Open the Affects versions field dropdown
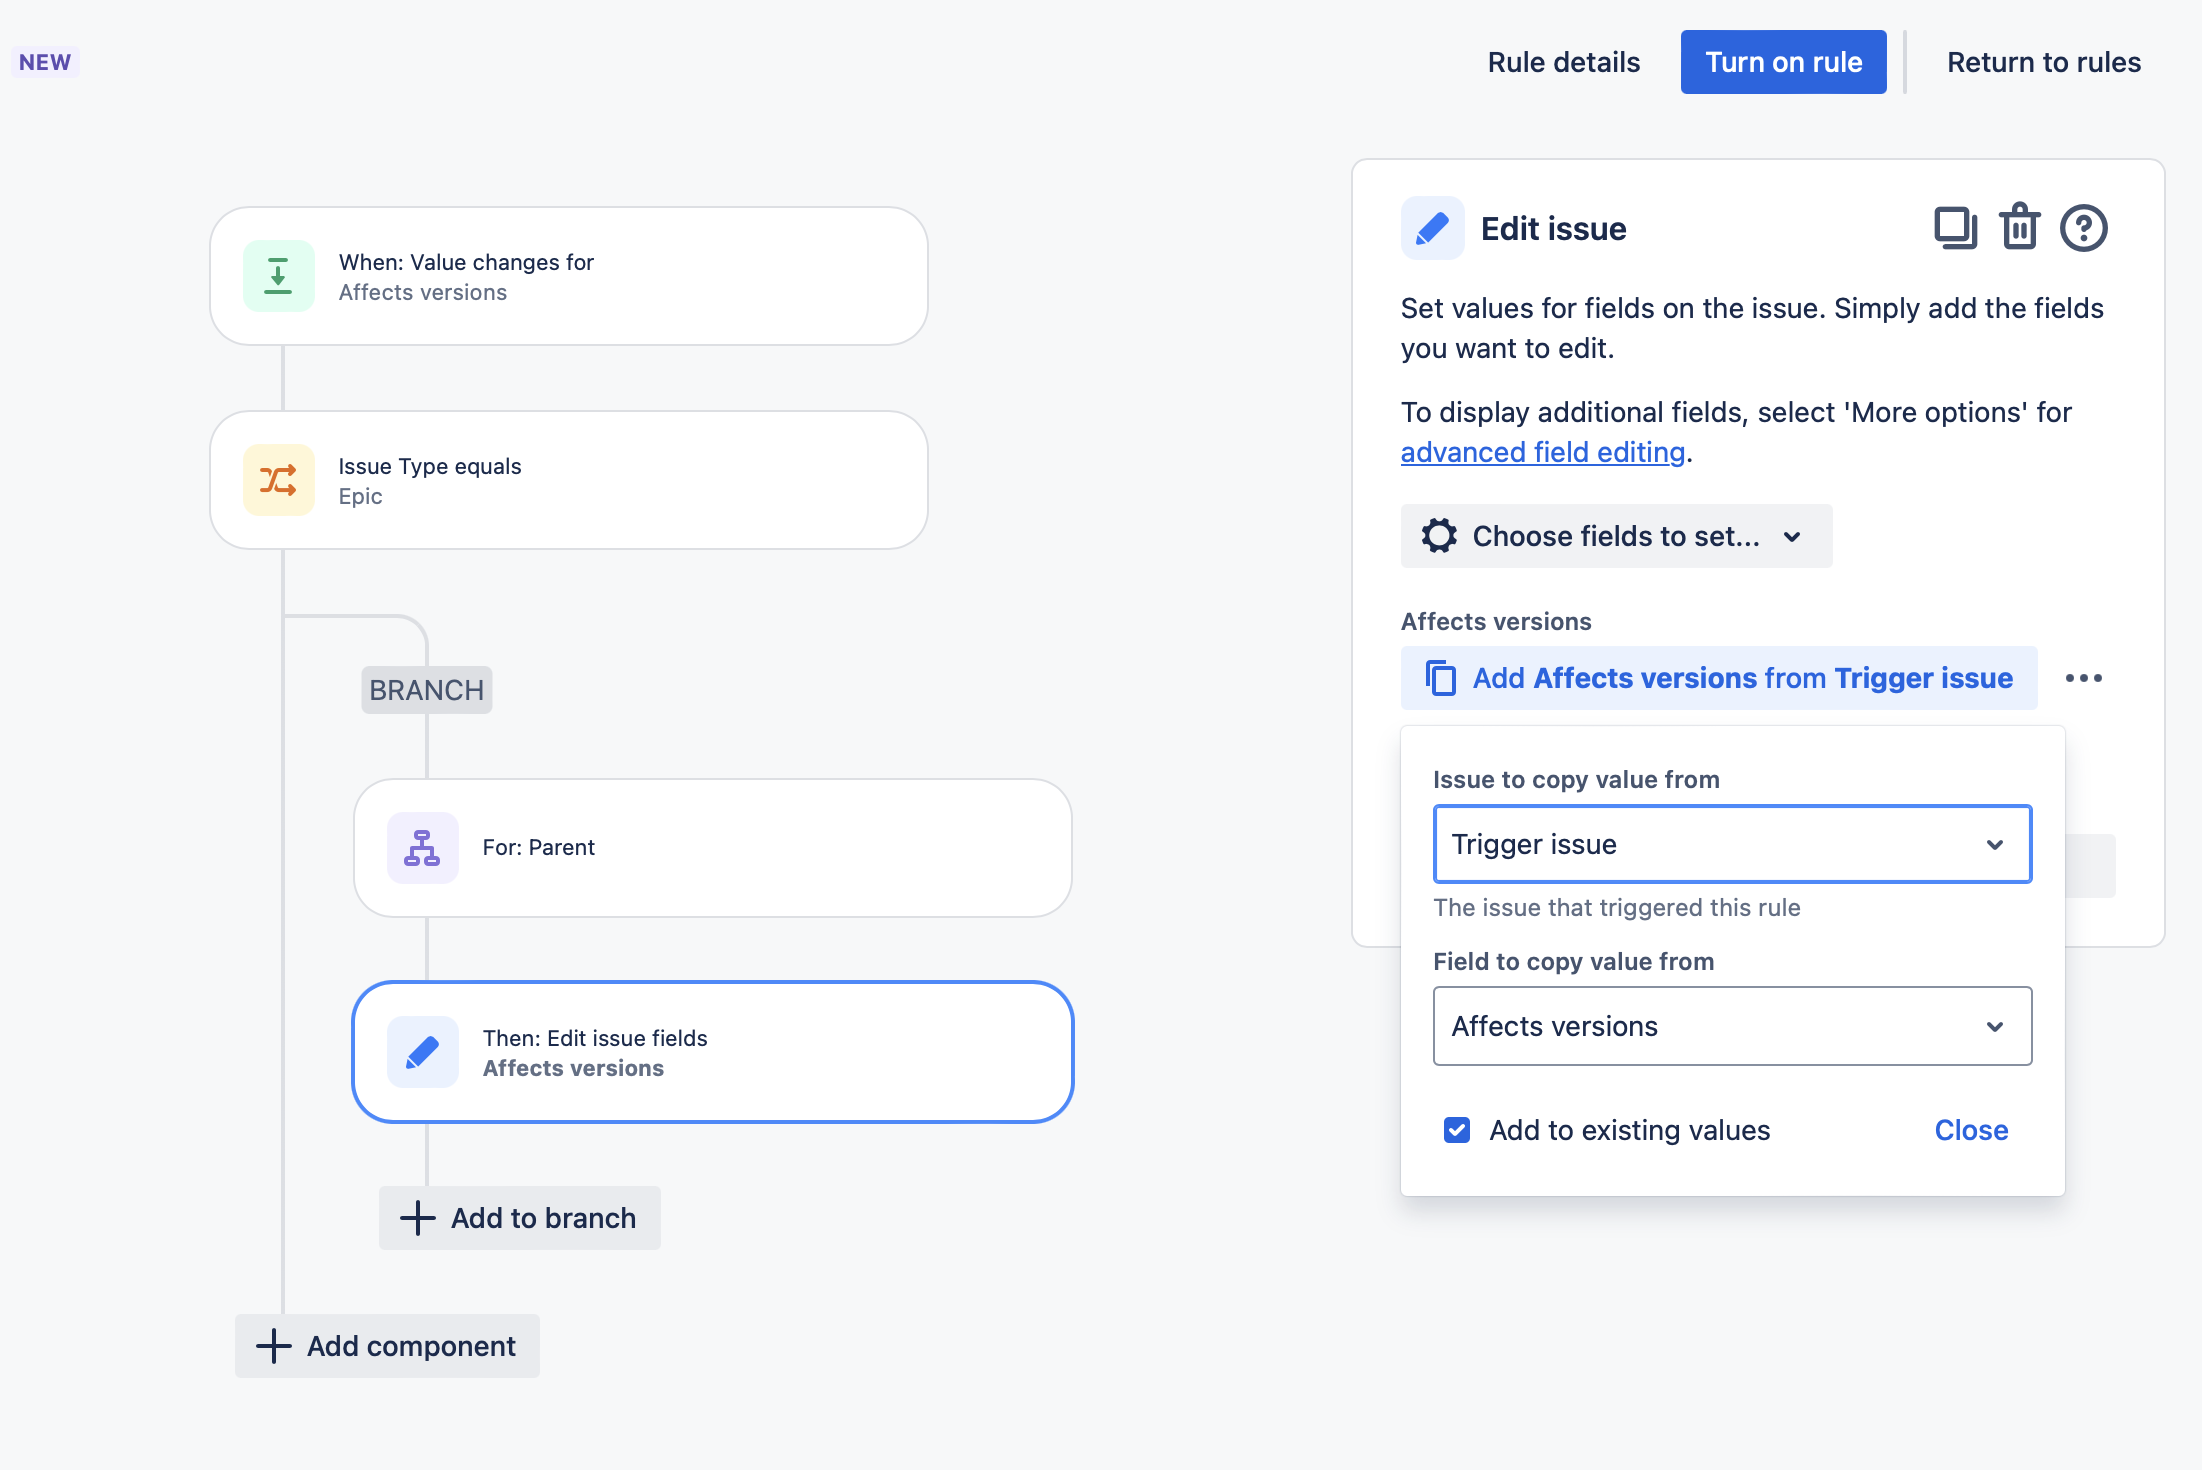This screenshot has height=1470, width=2202. 1732,1026
